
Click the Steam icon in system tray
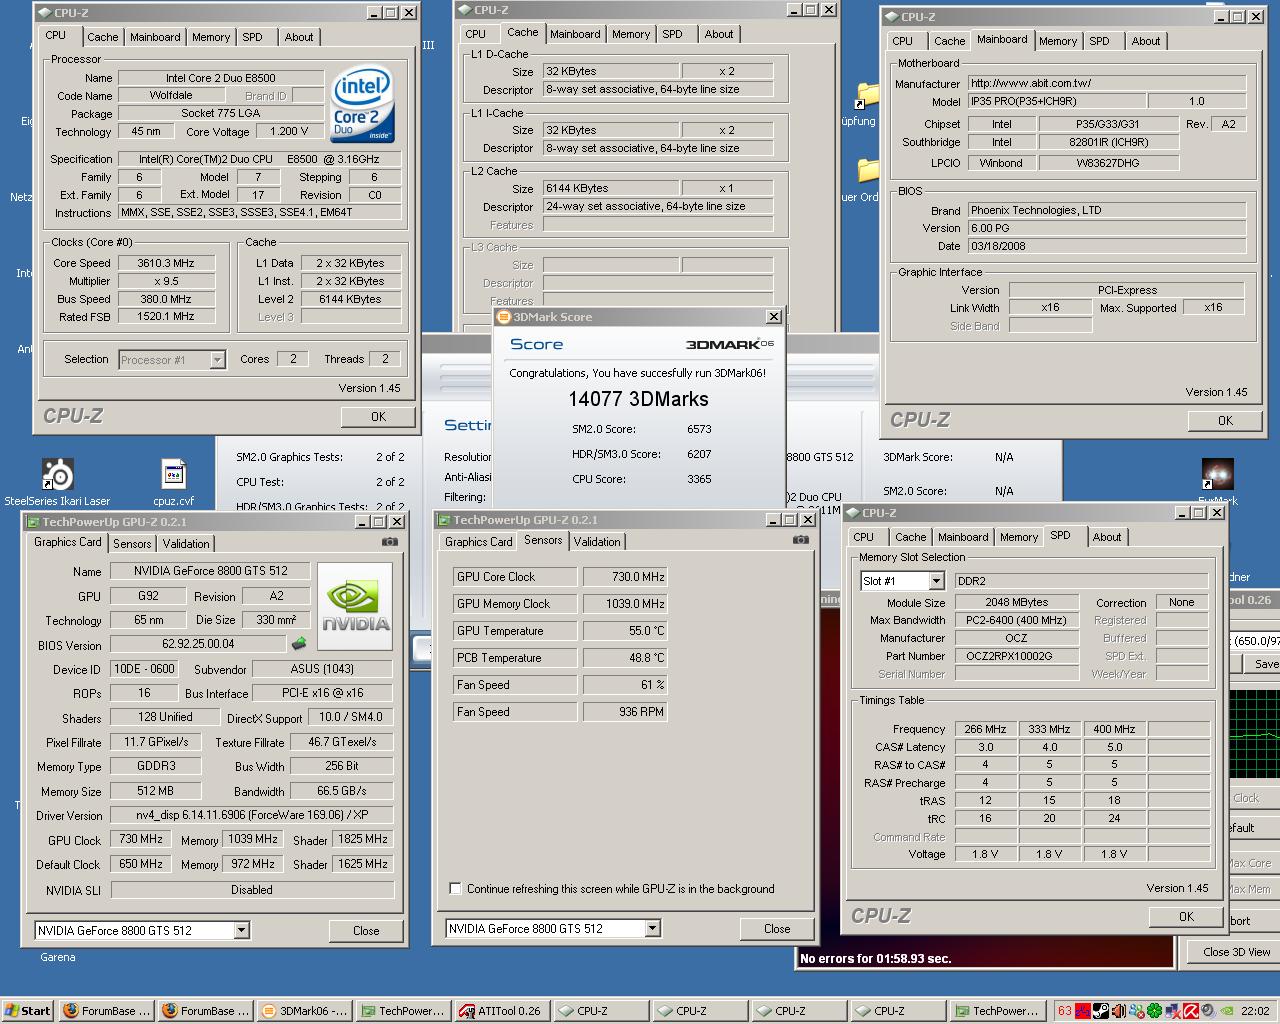click(x=1101, y=1011)
